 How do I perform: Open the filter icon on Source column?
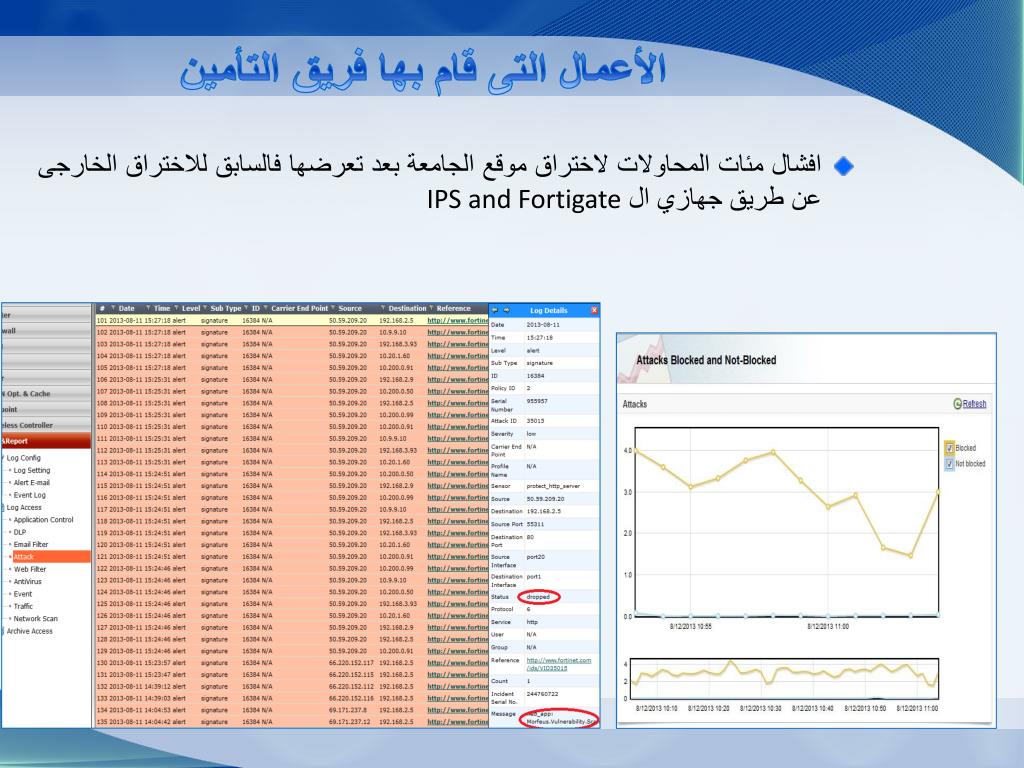coord(333,308)
